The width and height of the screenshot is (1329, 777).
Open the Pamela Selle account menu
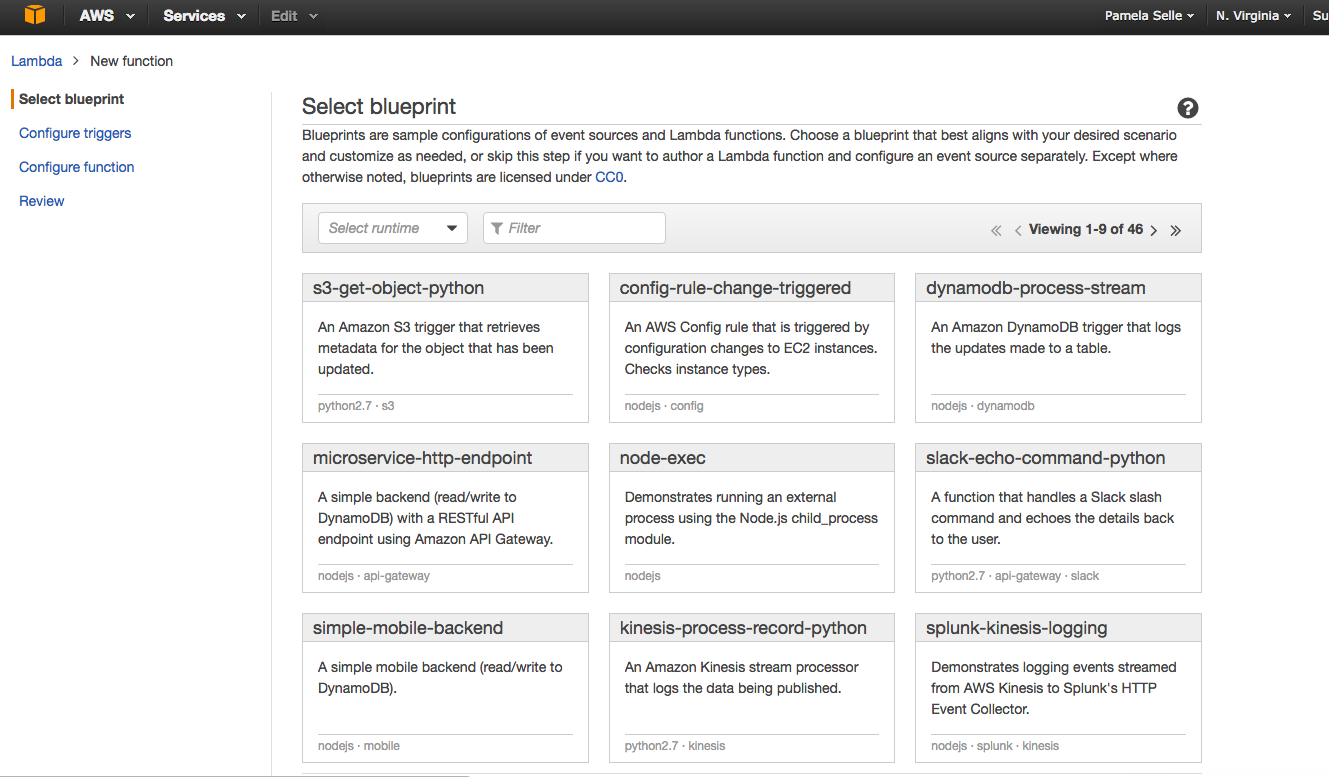(1149, 16)
